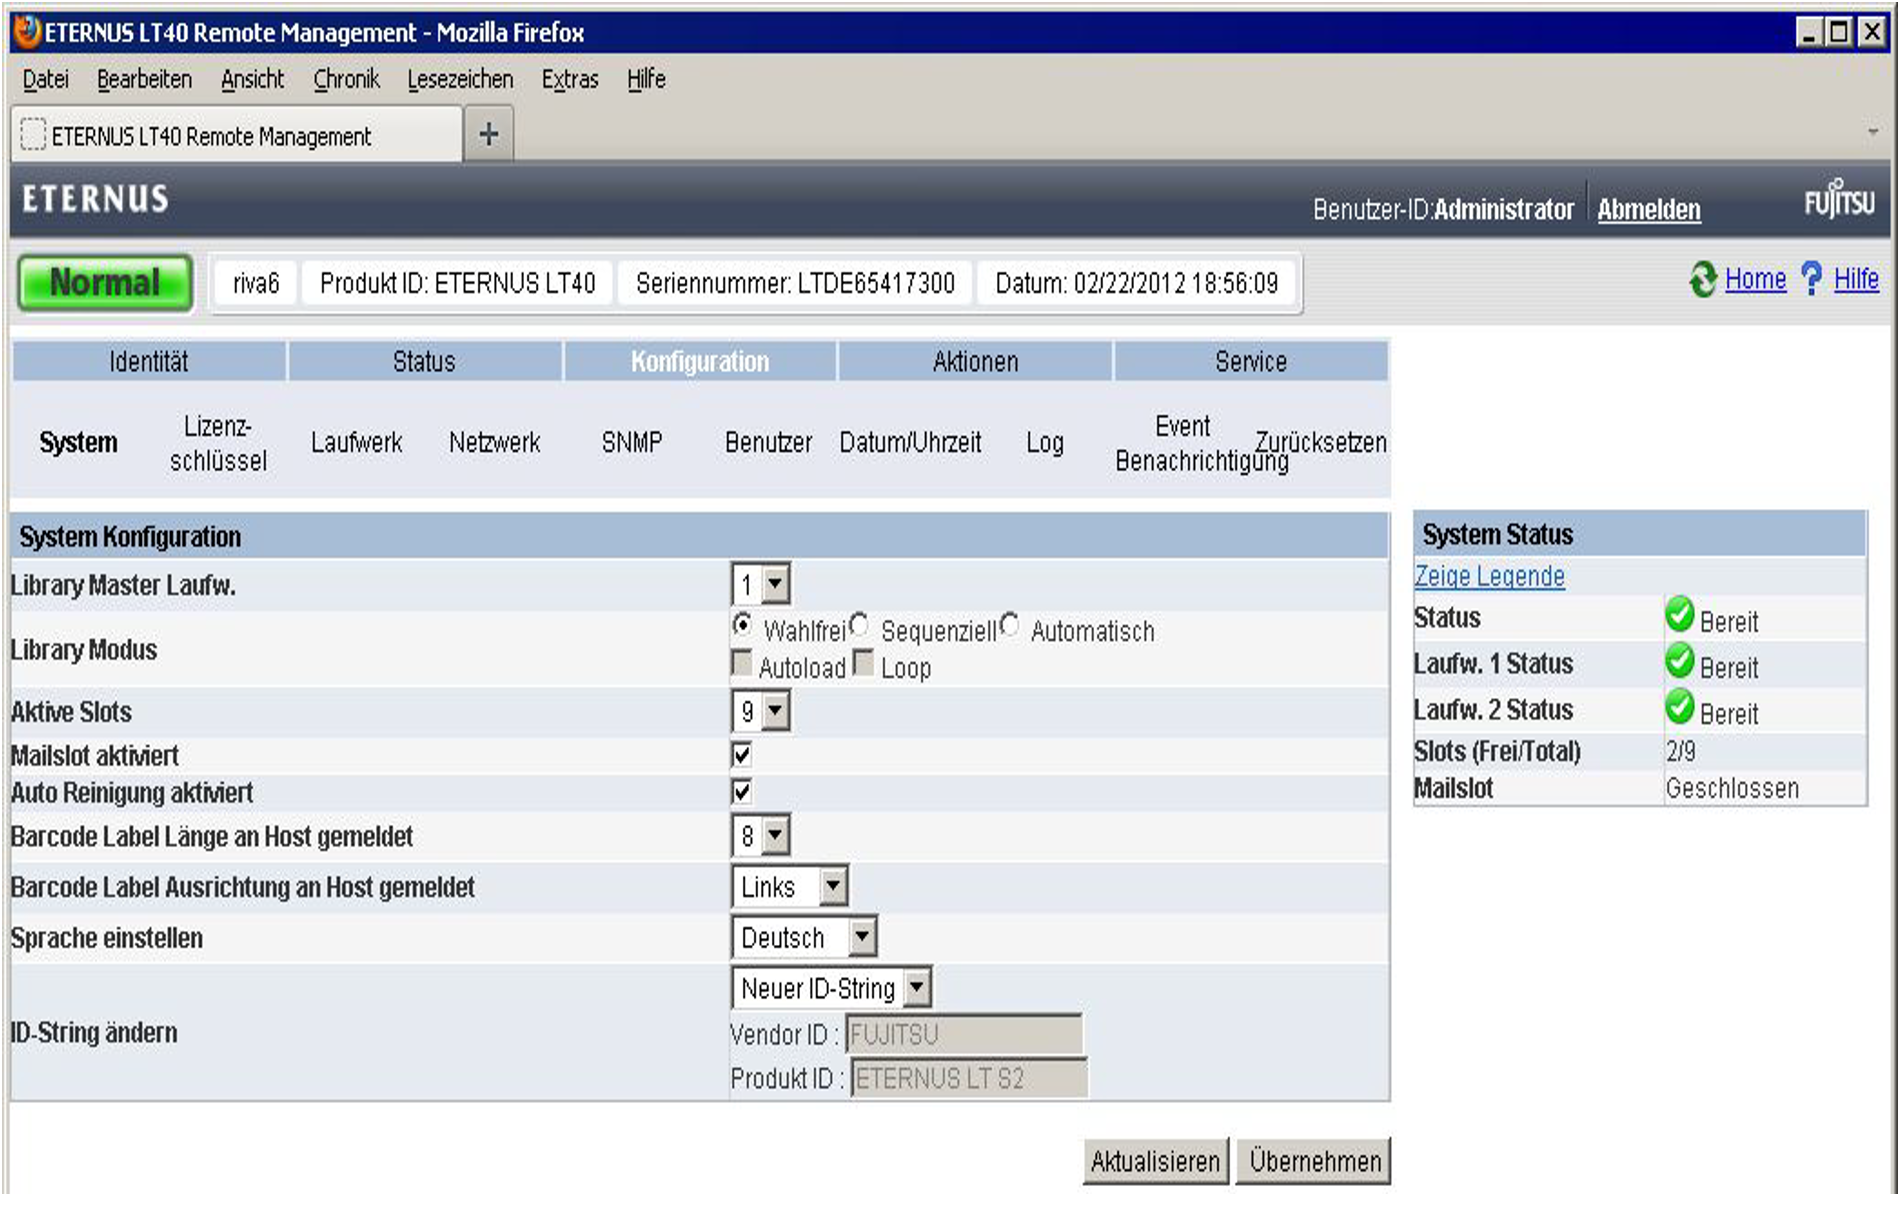Click the Fujitsu logo
The height and width of the screenshot is (1208, 1902).
click(1838, 199)
